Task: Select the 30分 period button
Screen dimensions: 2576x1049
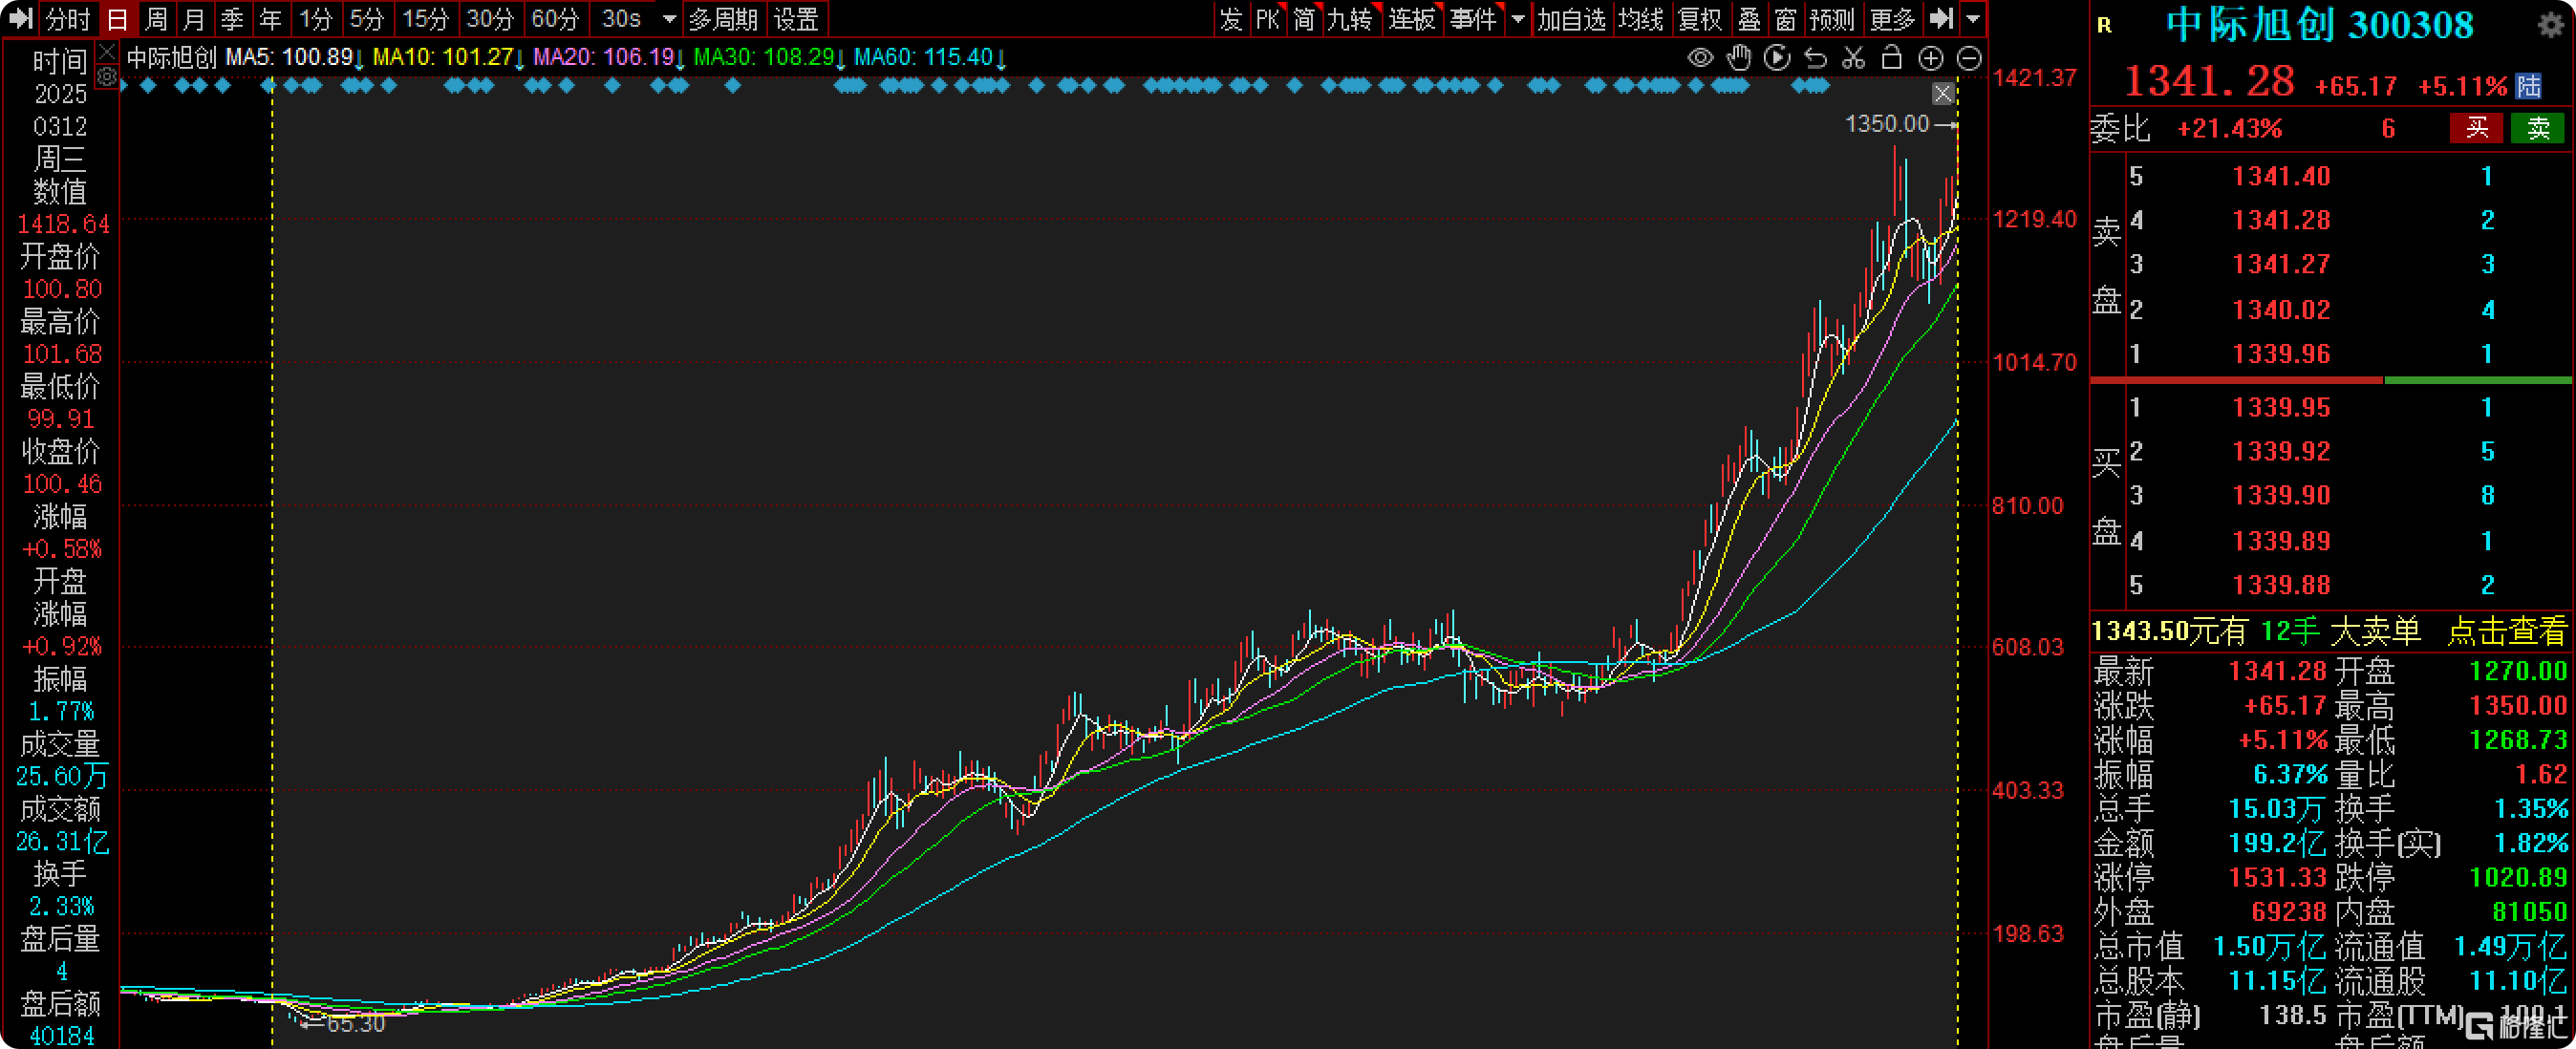Action: coord(490,19)
